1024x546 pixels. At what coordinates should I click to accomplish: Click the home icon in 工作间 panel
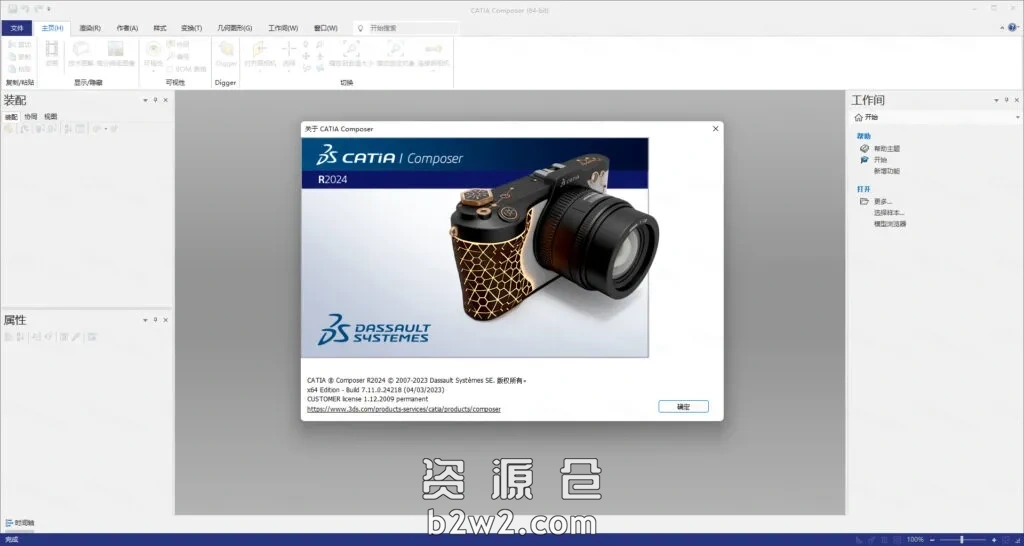point(858,117)
